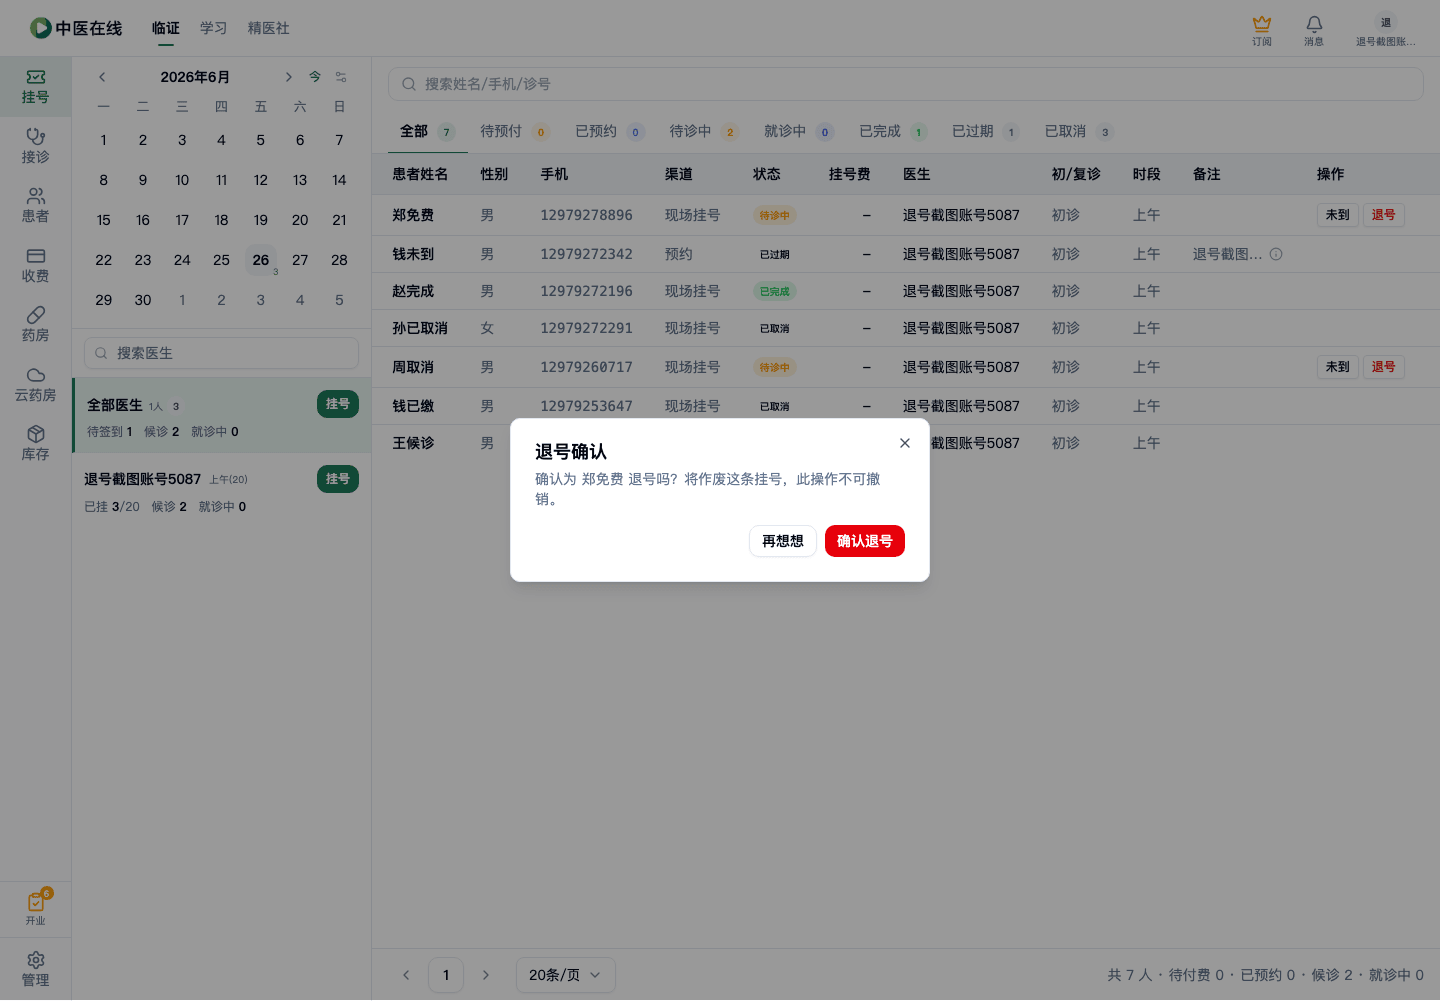
Task: Open the 库存 inventory sidebar icon
Action: (x=35, y=444)
